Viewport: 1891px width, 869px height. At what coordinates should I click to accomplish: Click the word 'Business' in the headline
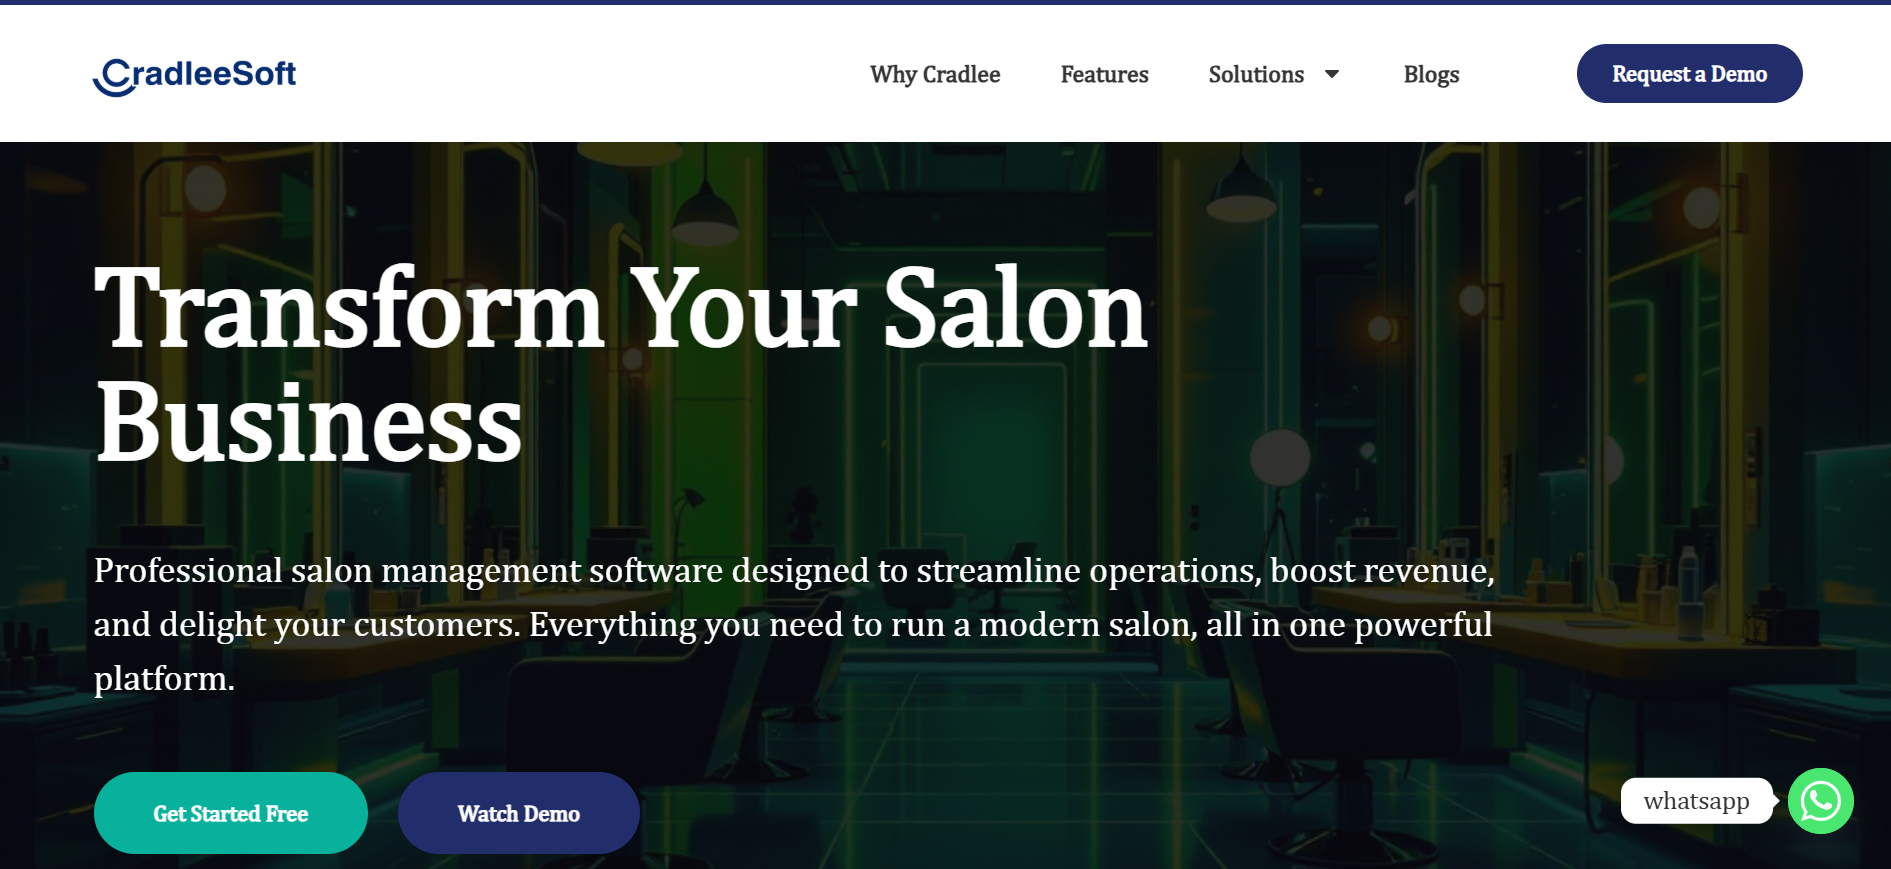pyautogui.click(x=308, y=424)
